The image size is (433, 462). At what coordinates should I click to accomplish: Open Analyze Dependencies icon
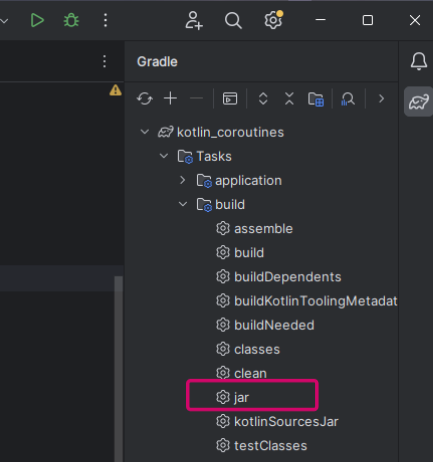tap(348, 99)
